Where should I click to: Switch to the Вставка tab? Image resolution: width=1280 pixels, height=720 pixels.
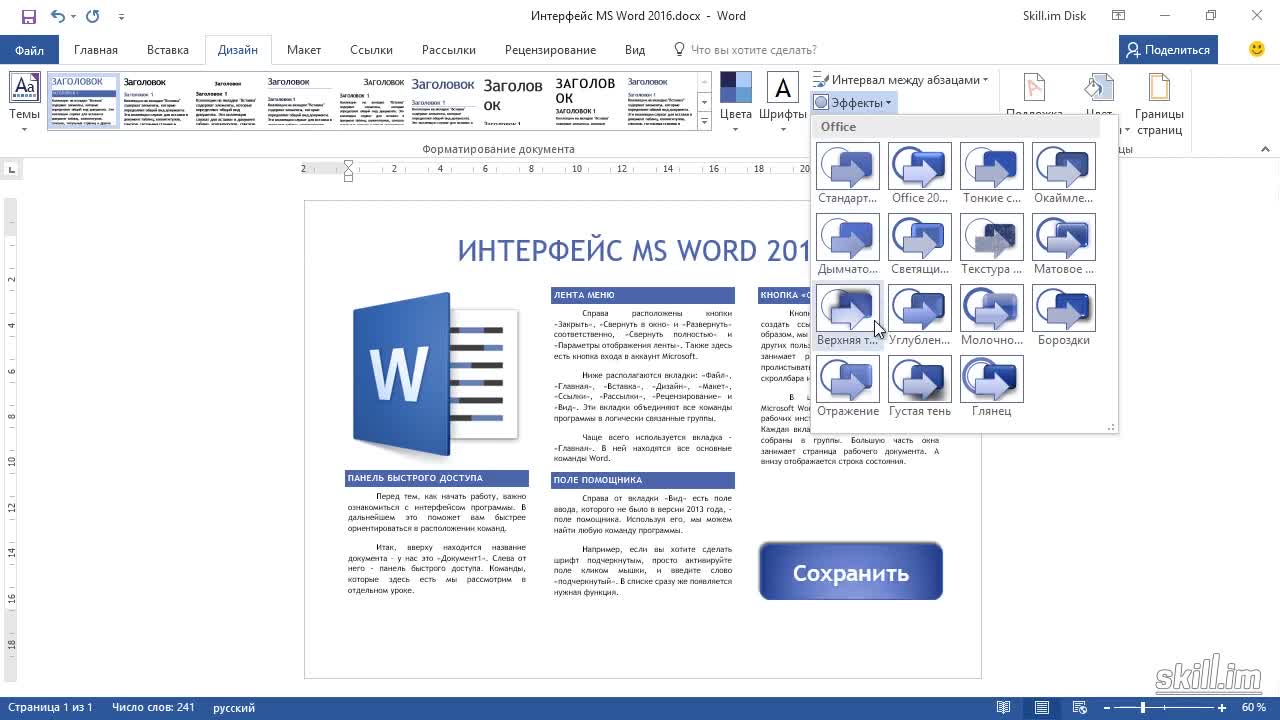coord(168,50)
